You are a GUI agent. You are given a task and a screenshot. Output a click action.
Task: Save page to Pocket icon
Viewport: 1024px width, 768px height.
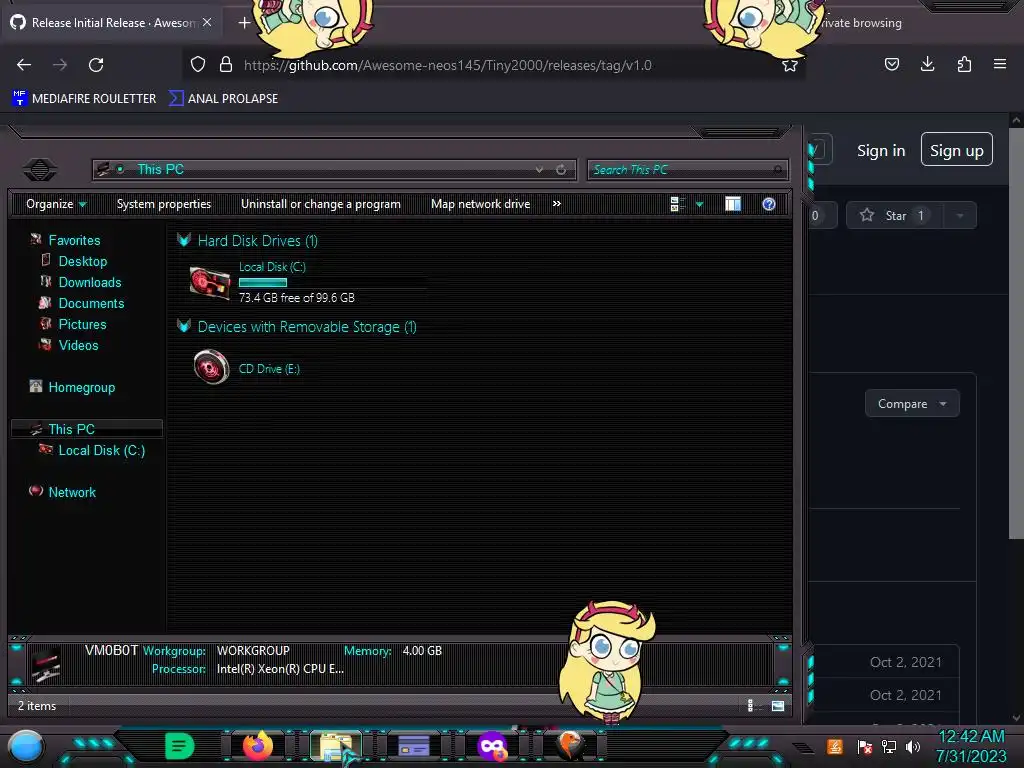tap(891, 64)
